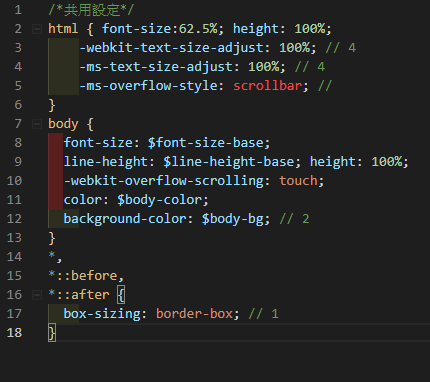Click the opening brace after *::after
Viewport: 430px width, 382px height.
click(121, 295)
